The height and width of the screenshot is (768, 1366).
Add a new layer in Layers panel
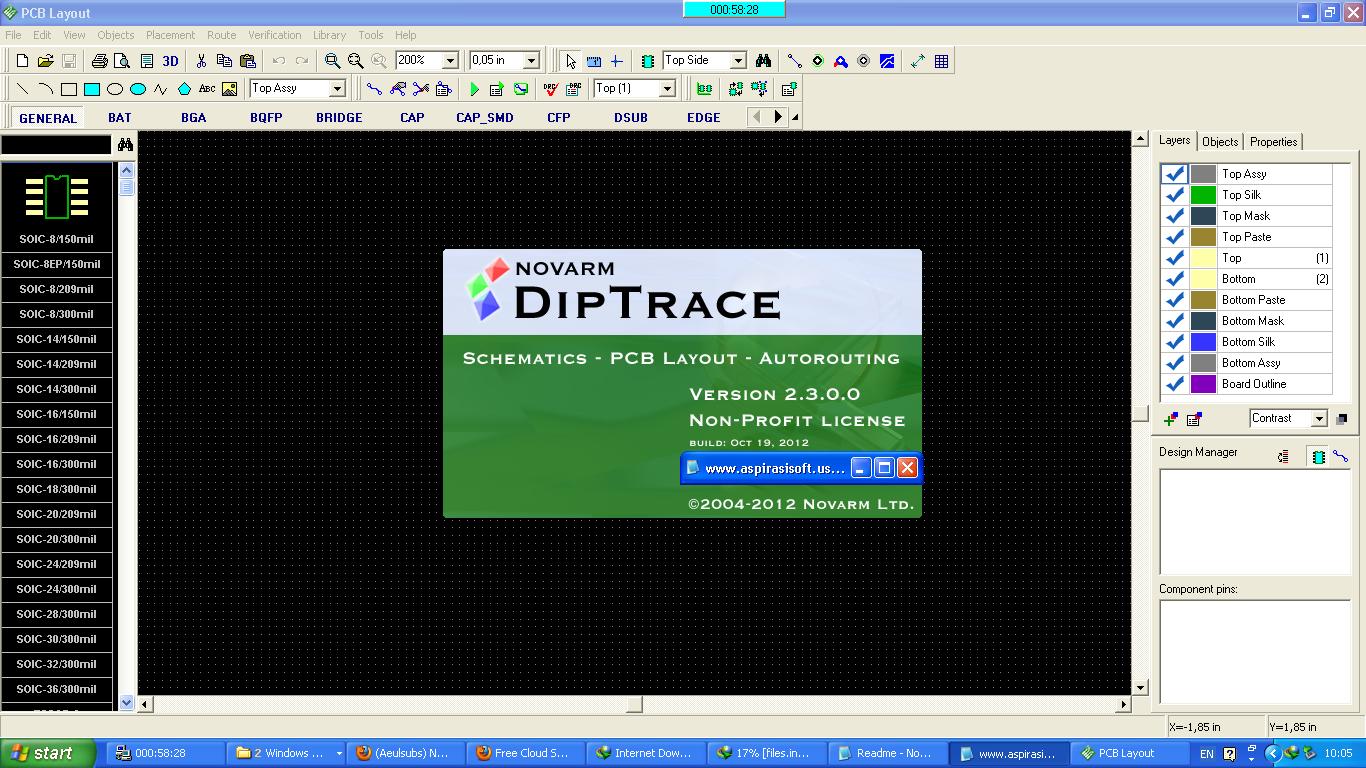point(1170,419)
